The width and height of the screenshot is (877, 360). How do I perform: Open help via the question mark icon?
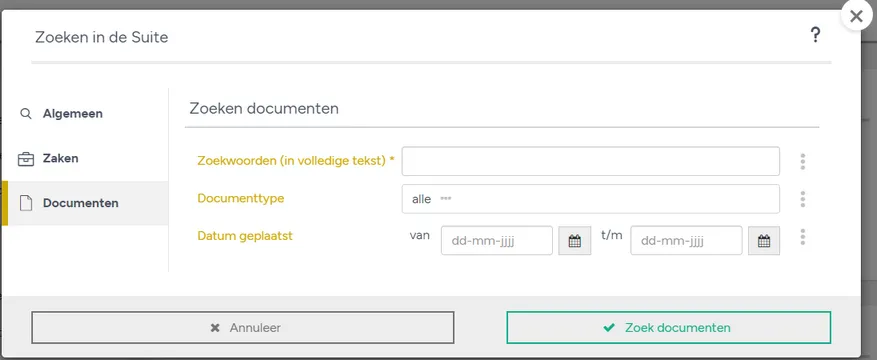[815, 36]
